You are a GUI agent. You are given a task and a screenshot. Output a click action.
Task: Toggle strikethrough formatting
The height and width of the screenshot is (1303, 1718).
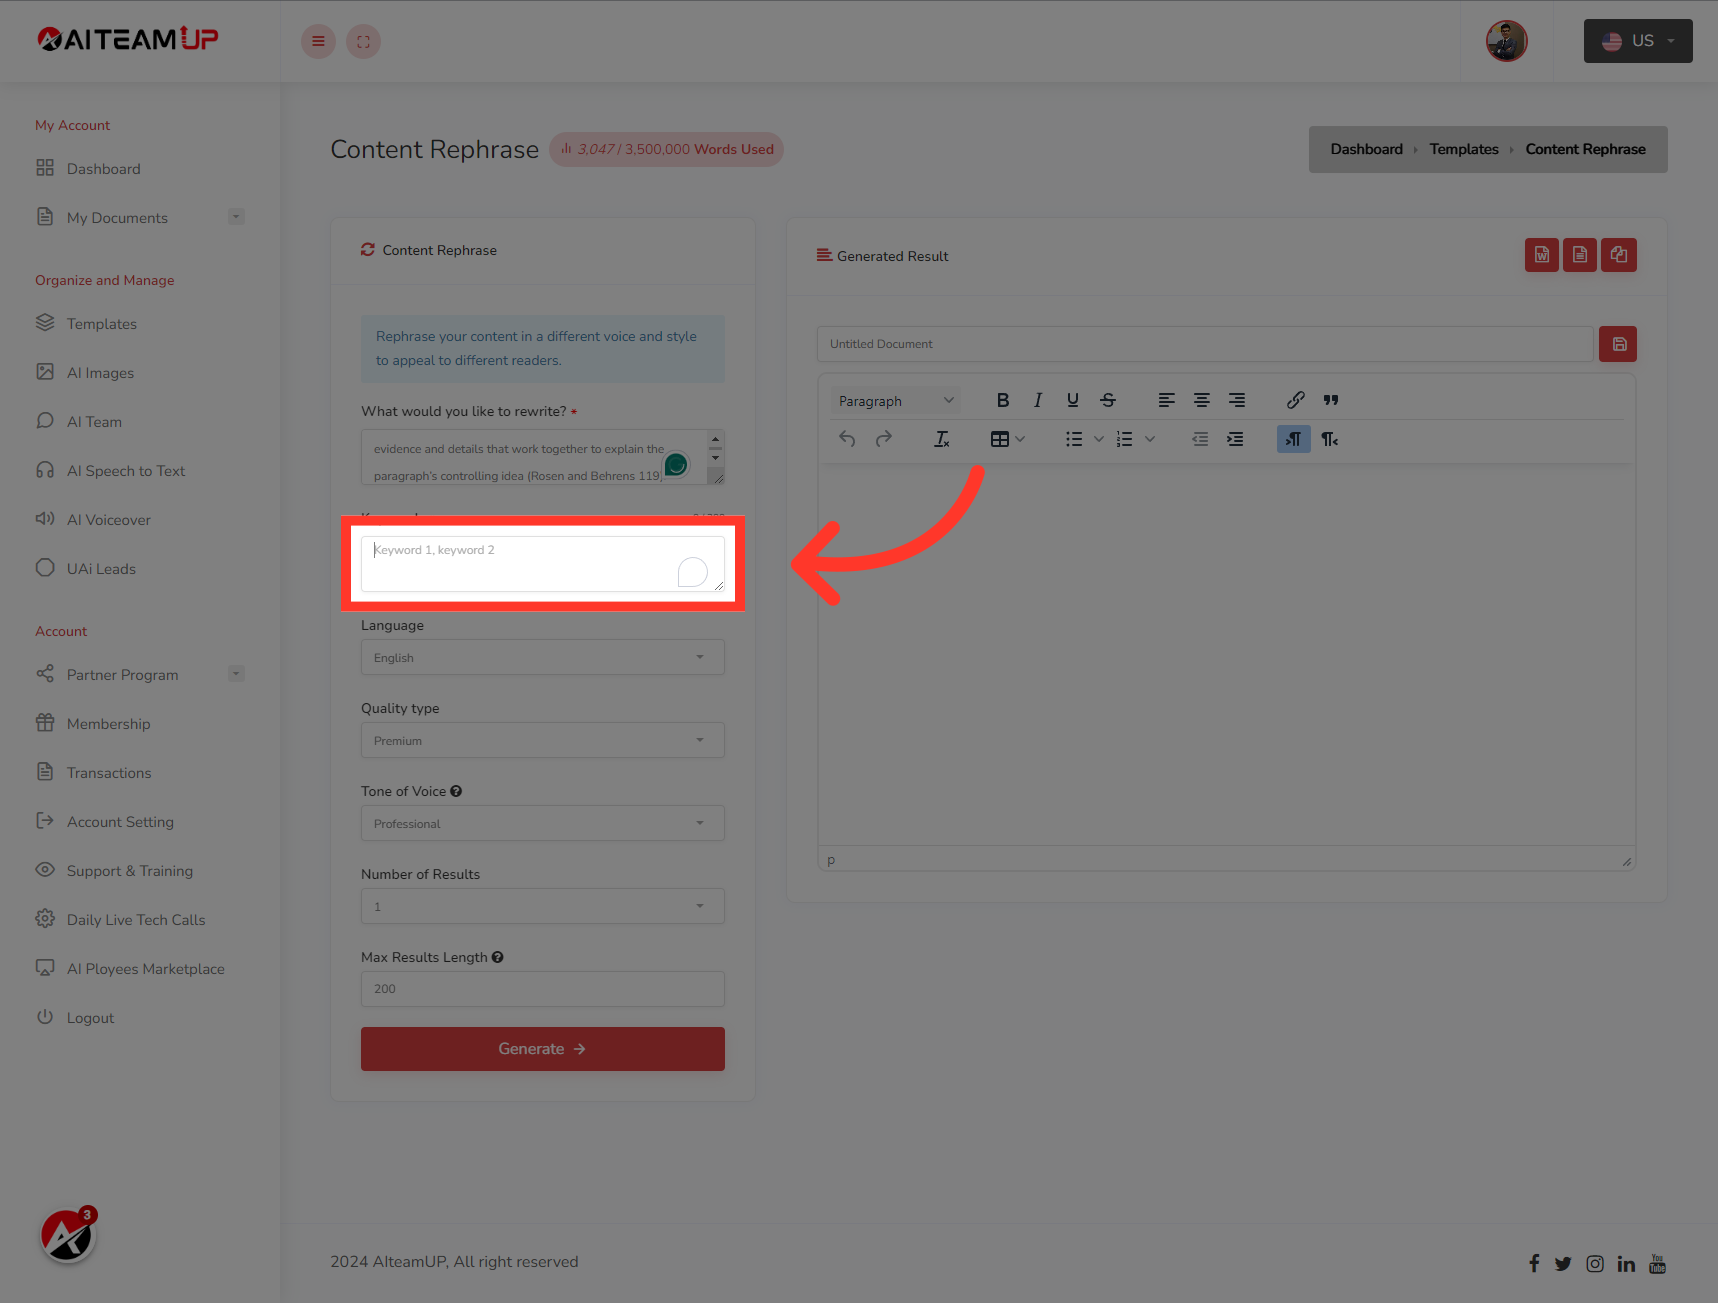coord(1107,399)
